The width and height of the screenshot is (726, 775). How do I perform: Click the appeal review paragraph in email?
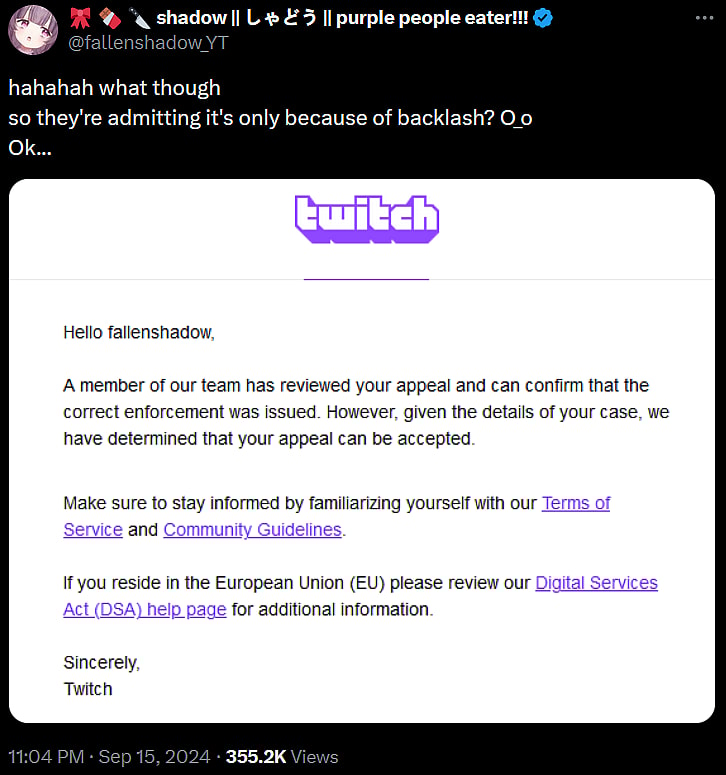(365, 411)
